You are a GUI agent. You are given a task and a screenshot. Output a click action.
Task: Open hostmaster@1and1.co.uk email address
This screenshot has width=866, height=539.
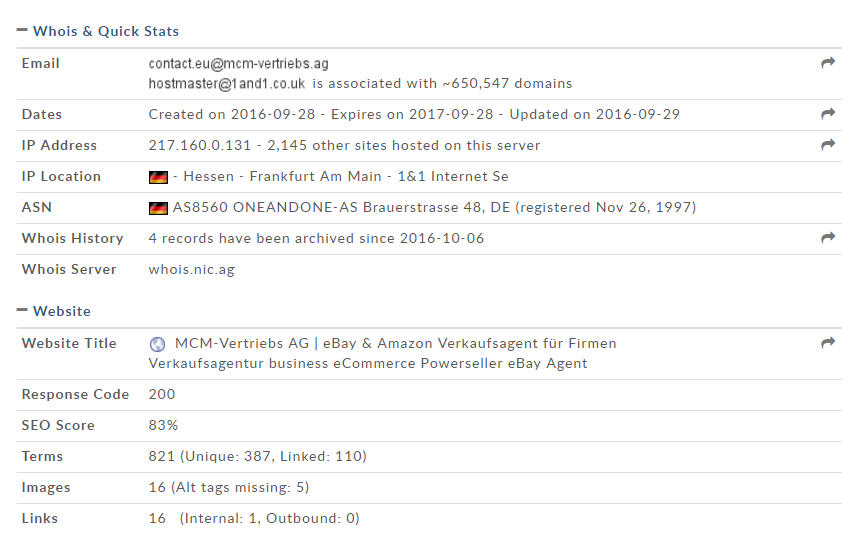226,83
